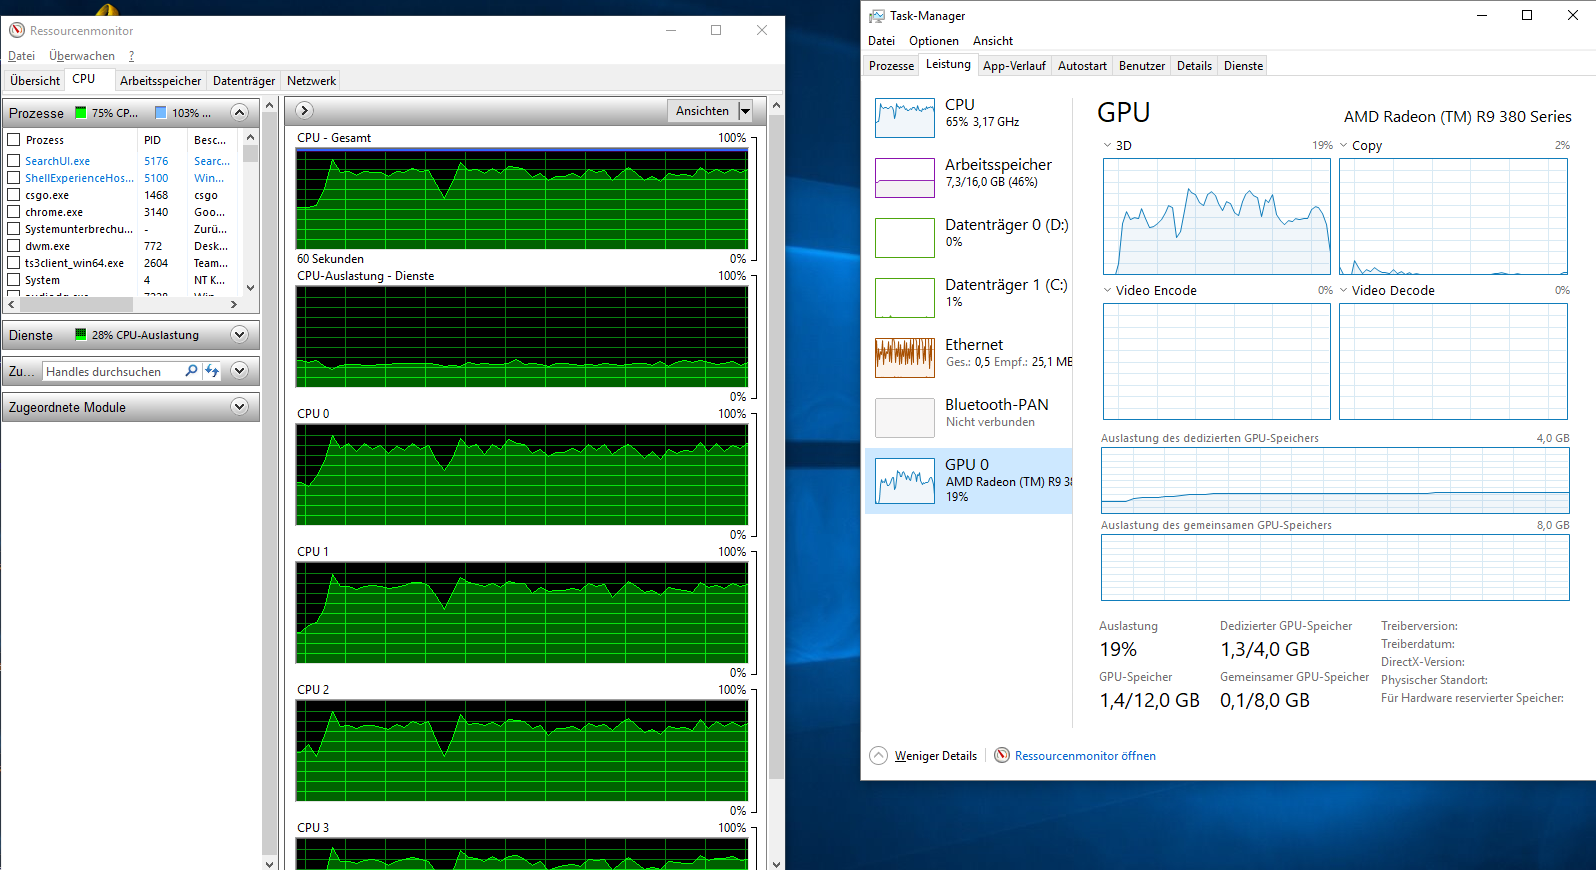This screenshot has height=870, width=1596.
Task: Click the Ressourcenmonitor öffnen link
Action: (x=1085, y=756)
